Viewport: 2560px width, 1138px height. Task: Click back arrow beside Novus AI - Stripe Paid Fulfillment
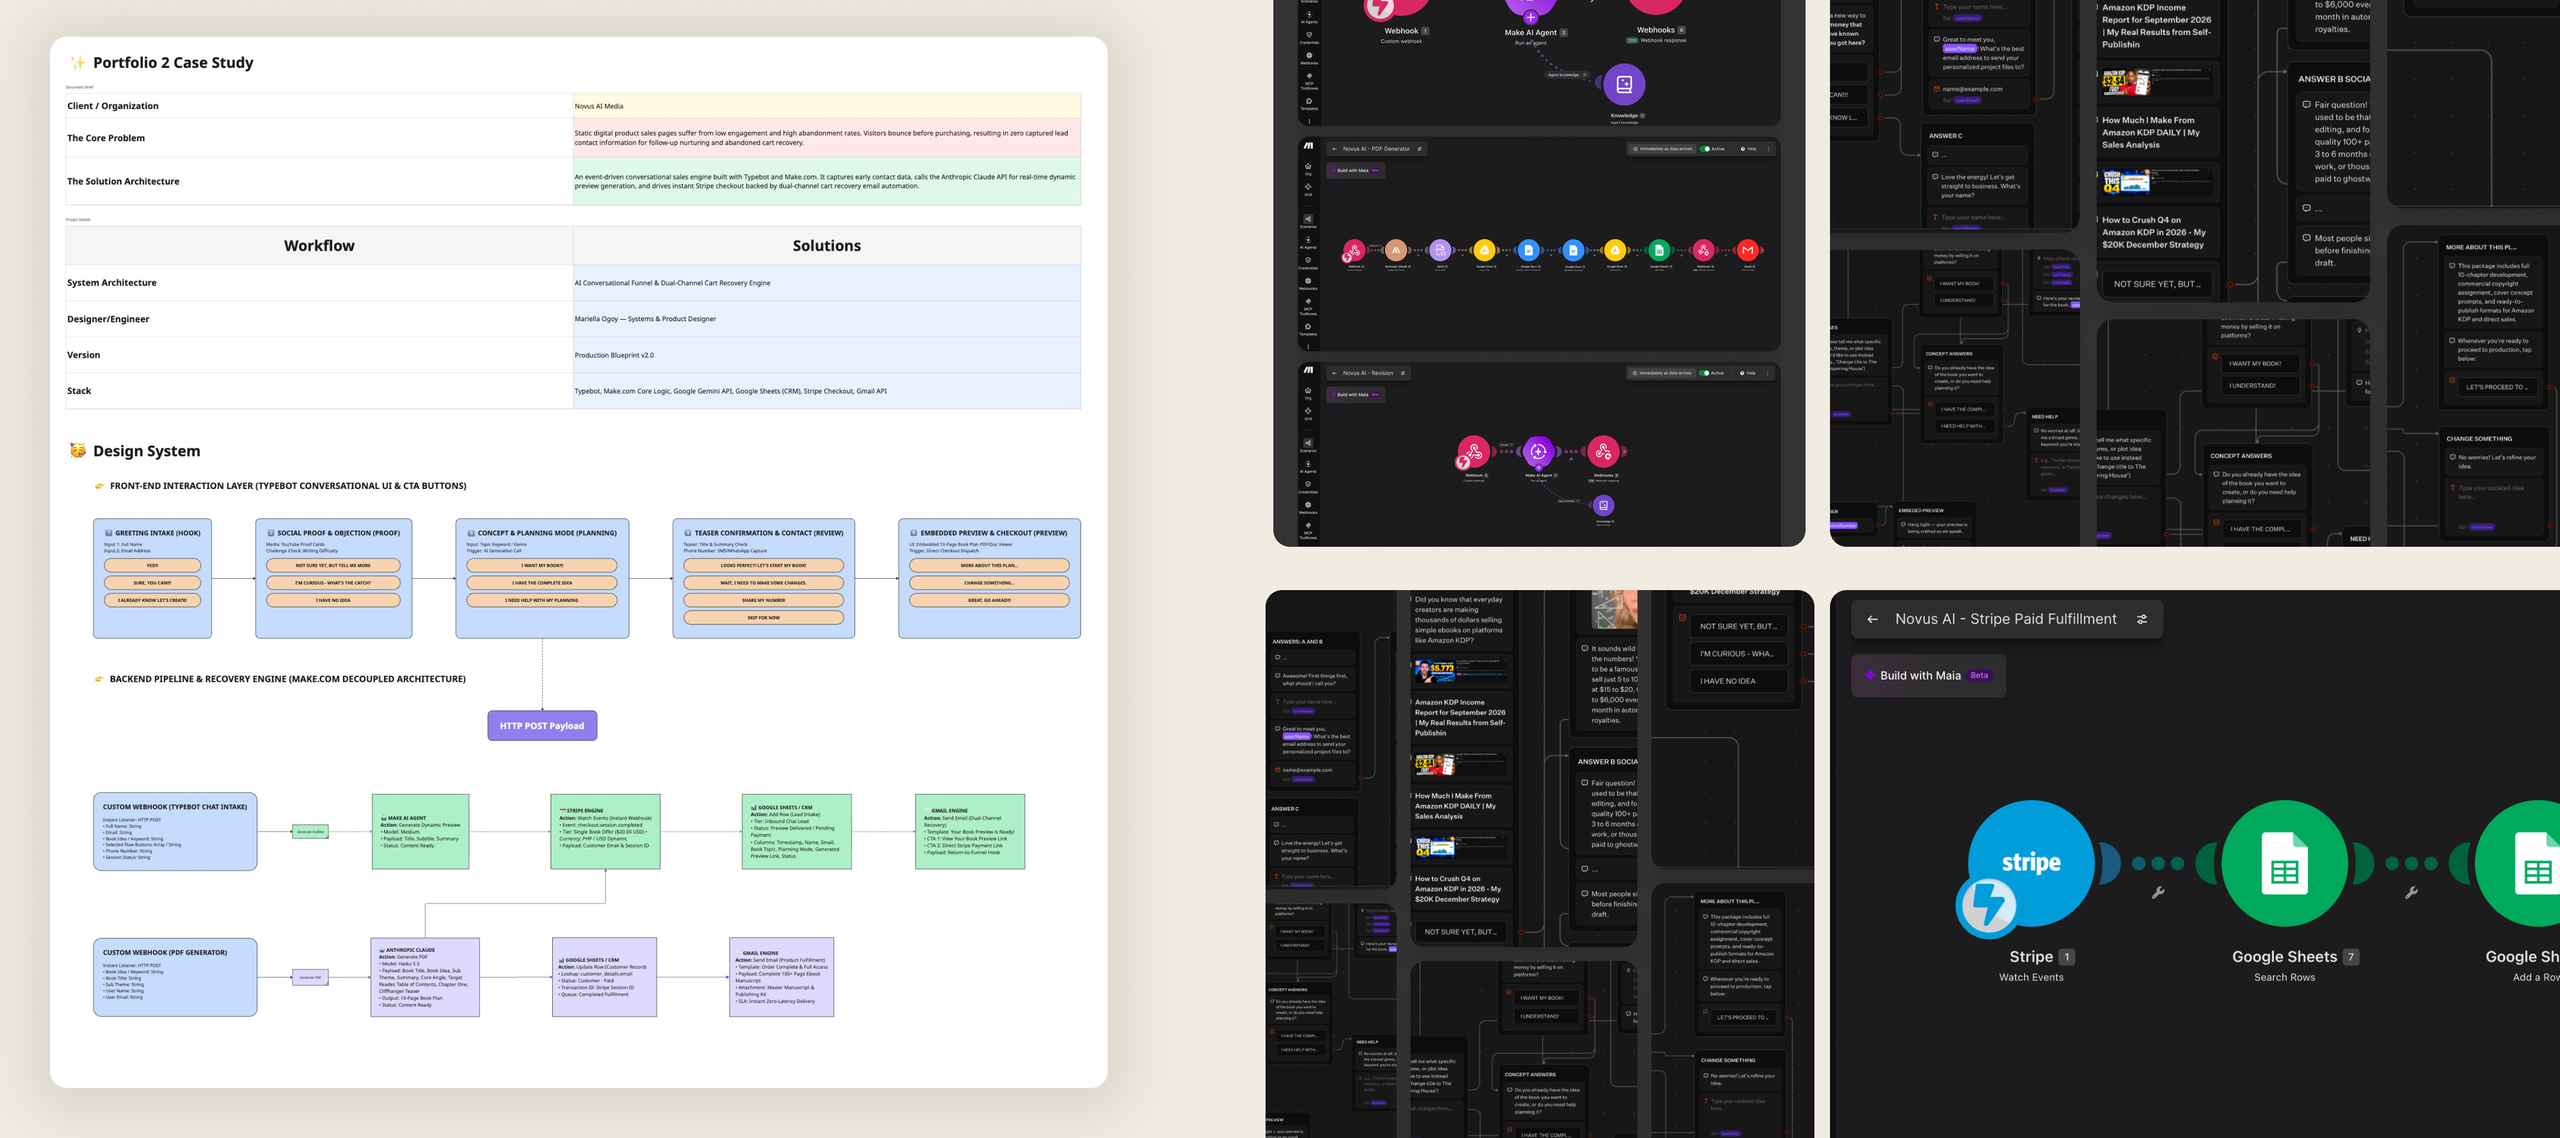pos(1872,620)
